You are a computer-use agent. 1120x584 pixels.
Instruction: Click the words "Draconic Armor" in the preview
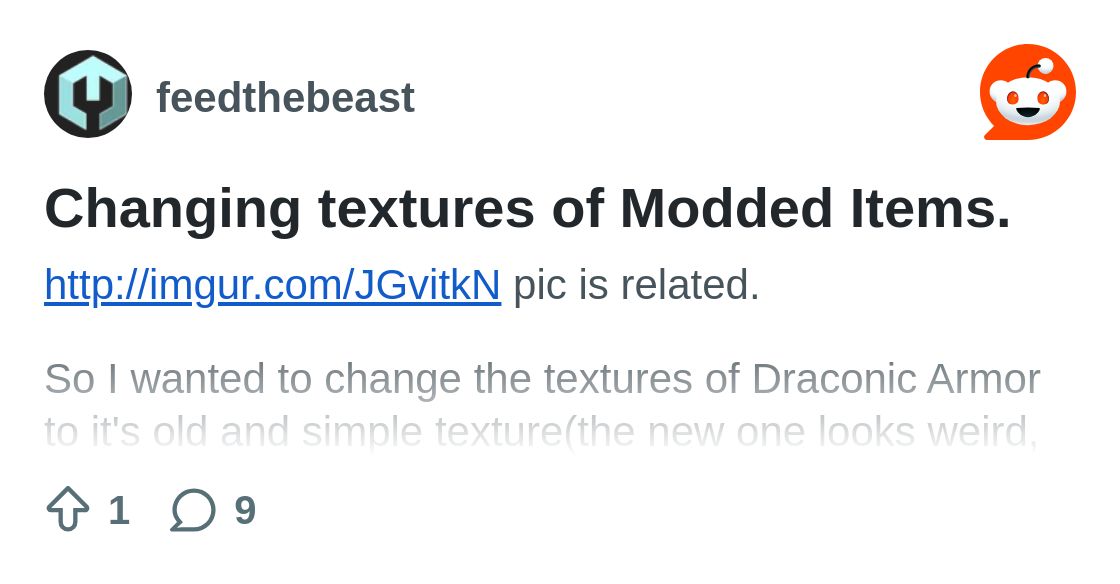point(896,378)
